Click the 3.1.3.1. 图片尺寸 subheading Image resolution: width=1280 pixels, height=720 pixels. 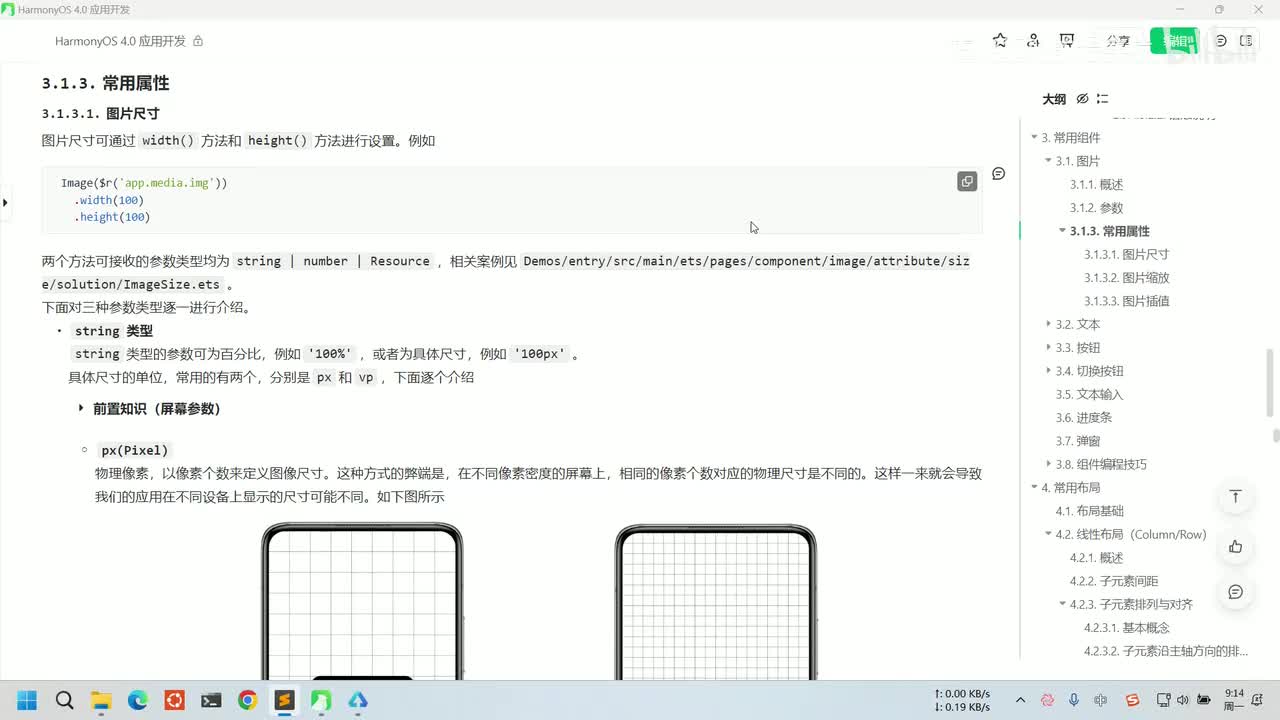pyautogui.click(x=100, y=113)
